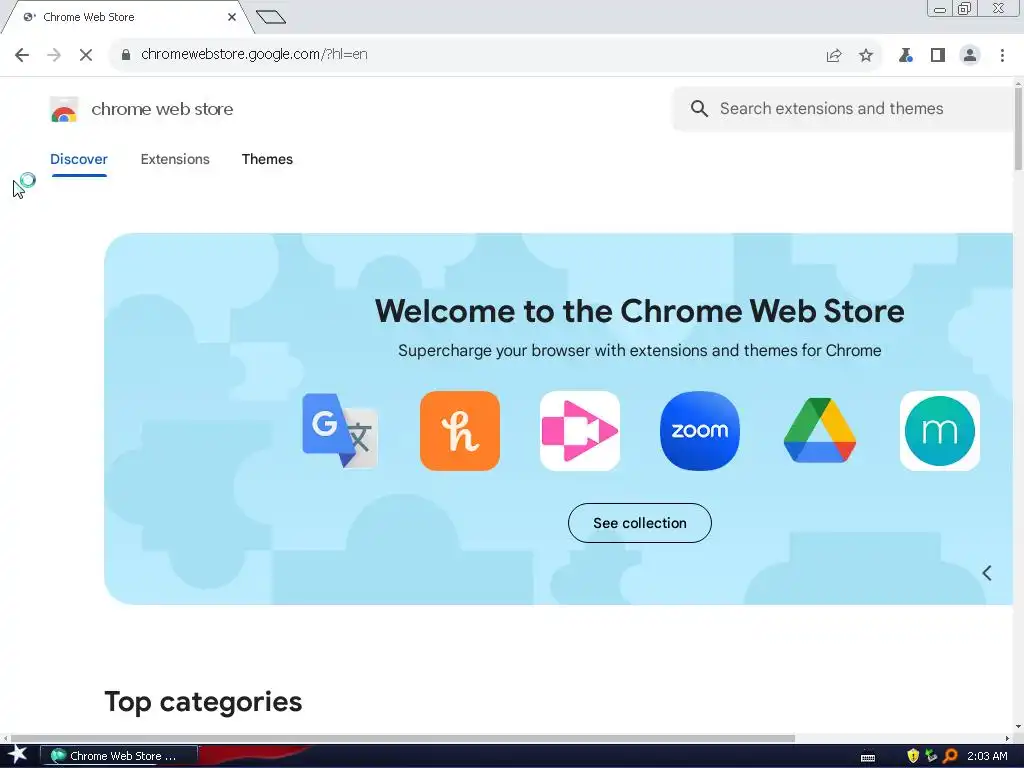
Task: Click the search magnifier icon
Action: (x=699, y=108)
